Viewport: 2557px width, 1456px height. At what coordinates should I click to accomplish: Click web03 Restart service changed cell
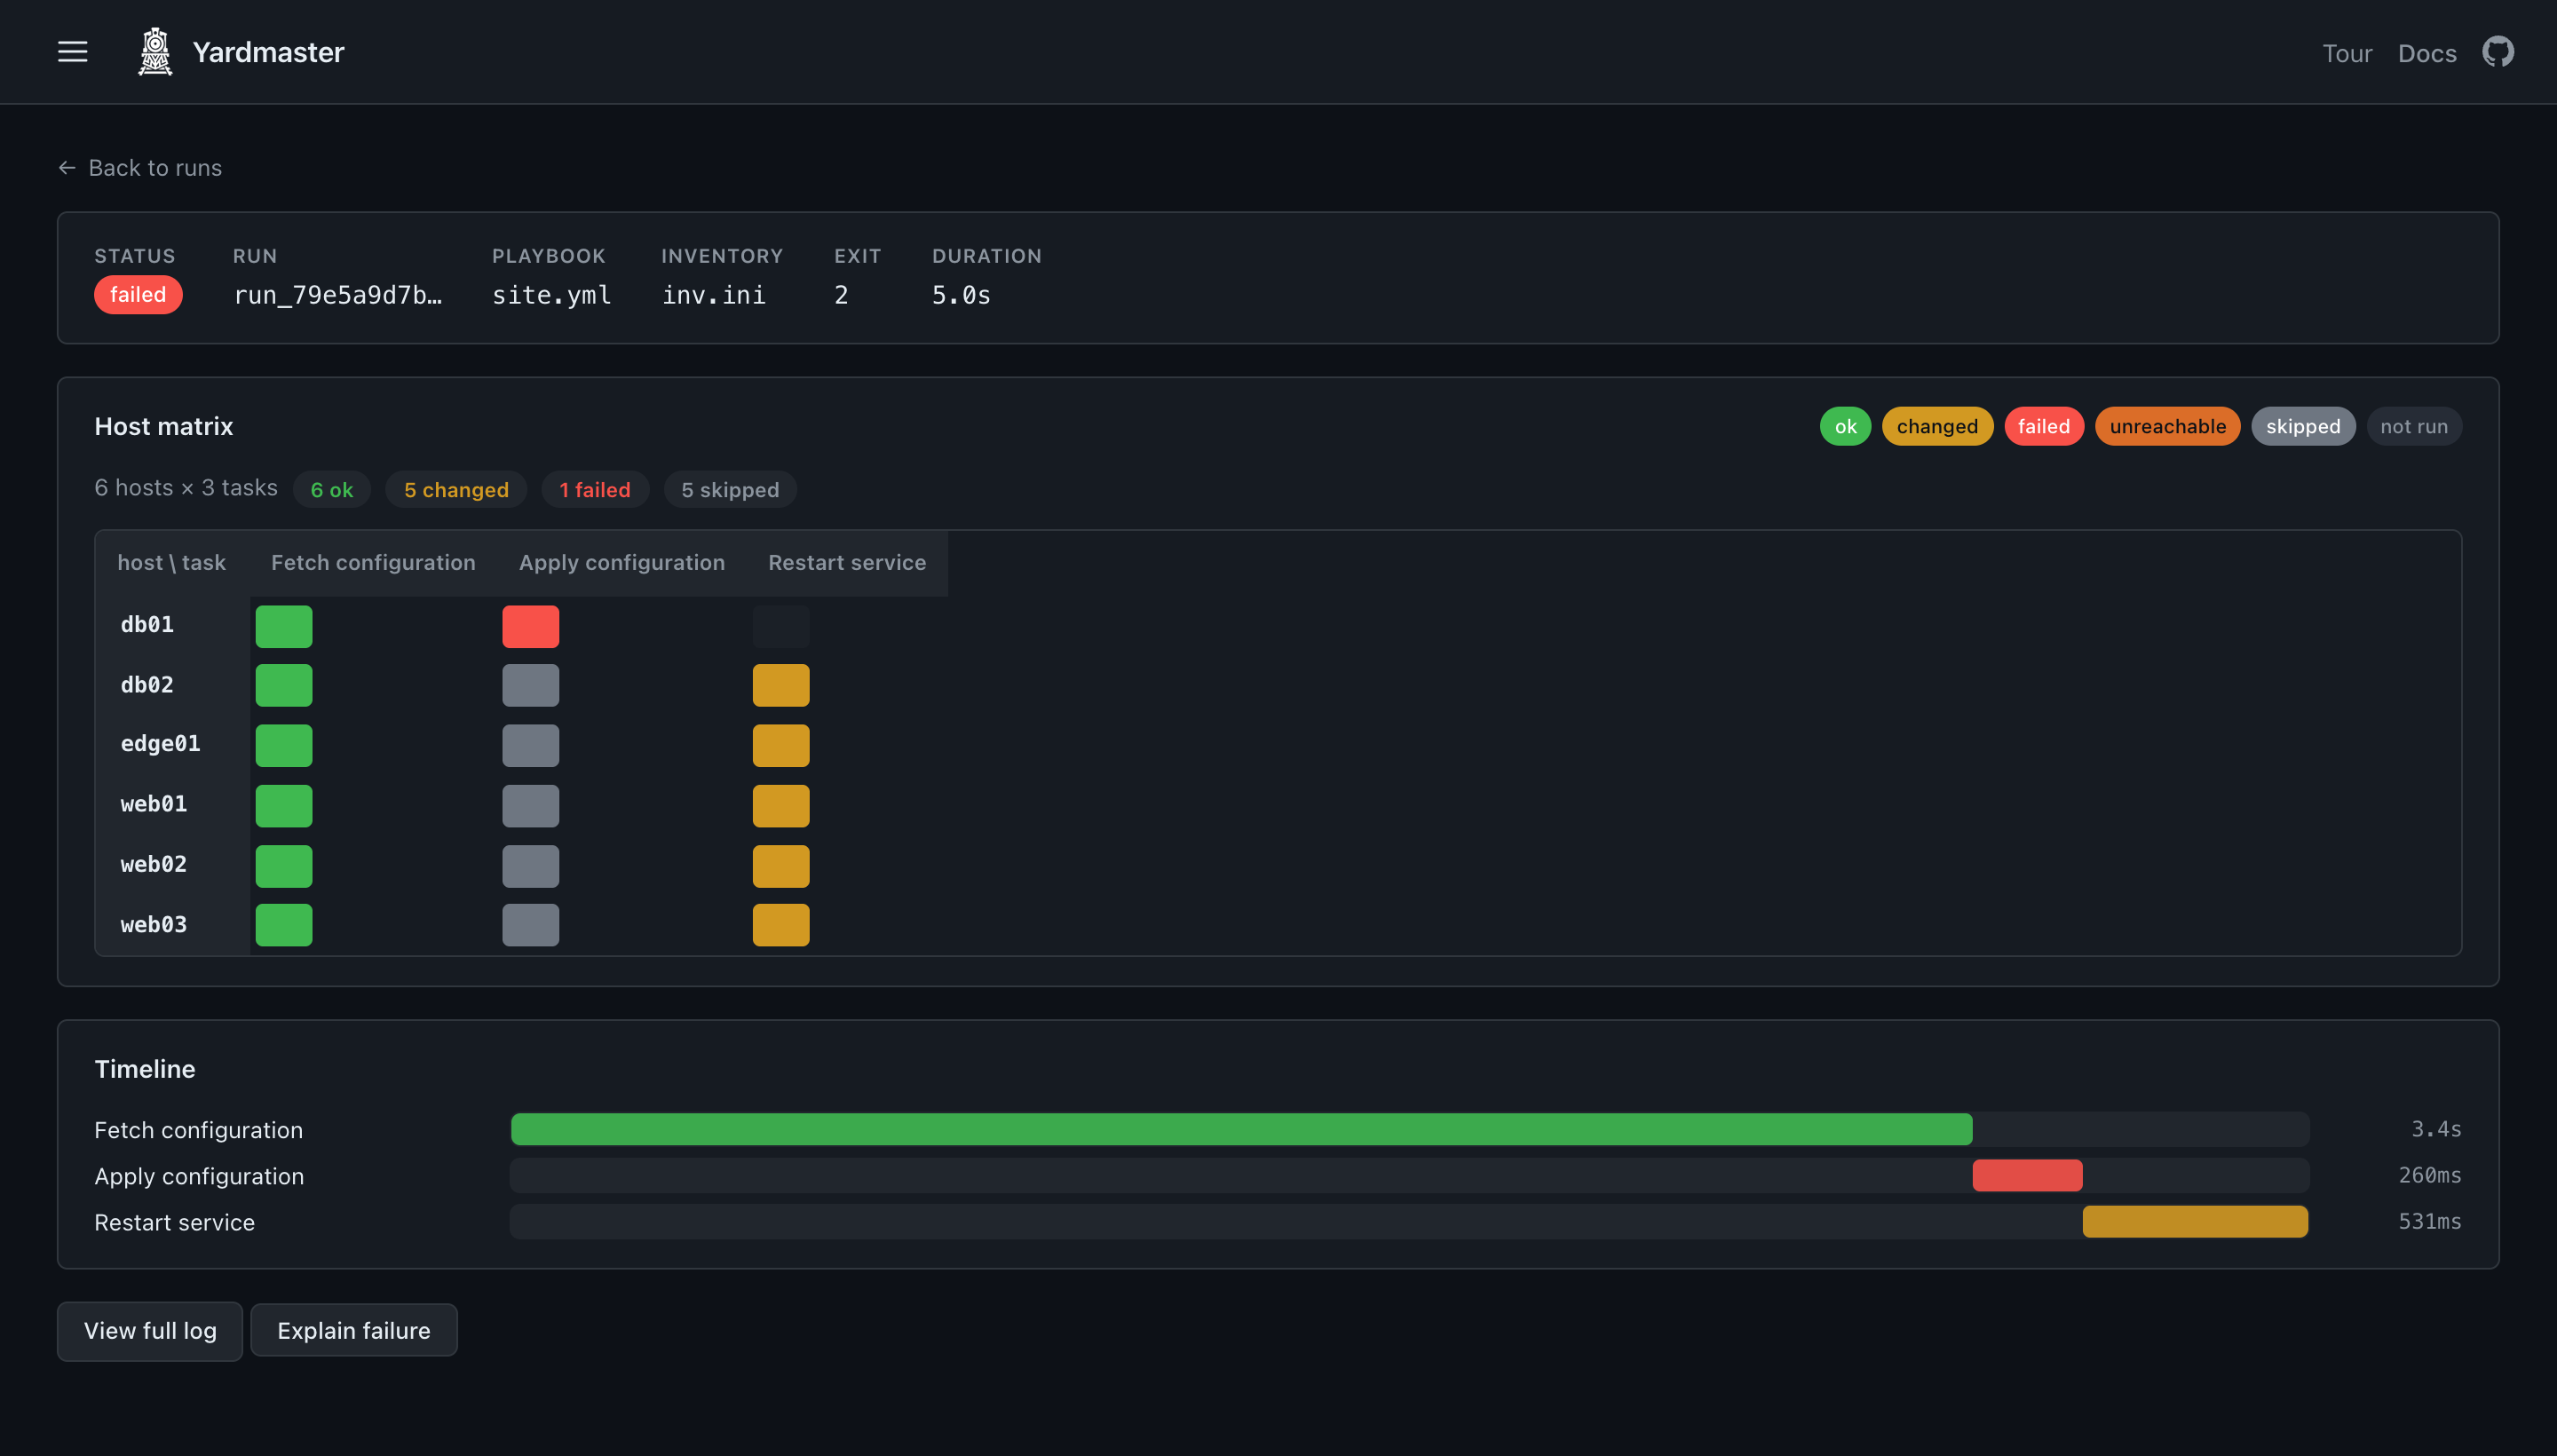(x=781, y=925)
